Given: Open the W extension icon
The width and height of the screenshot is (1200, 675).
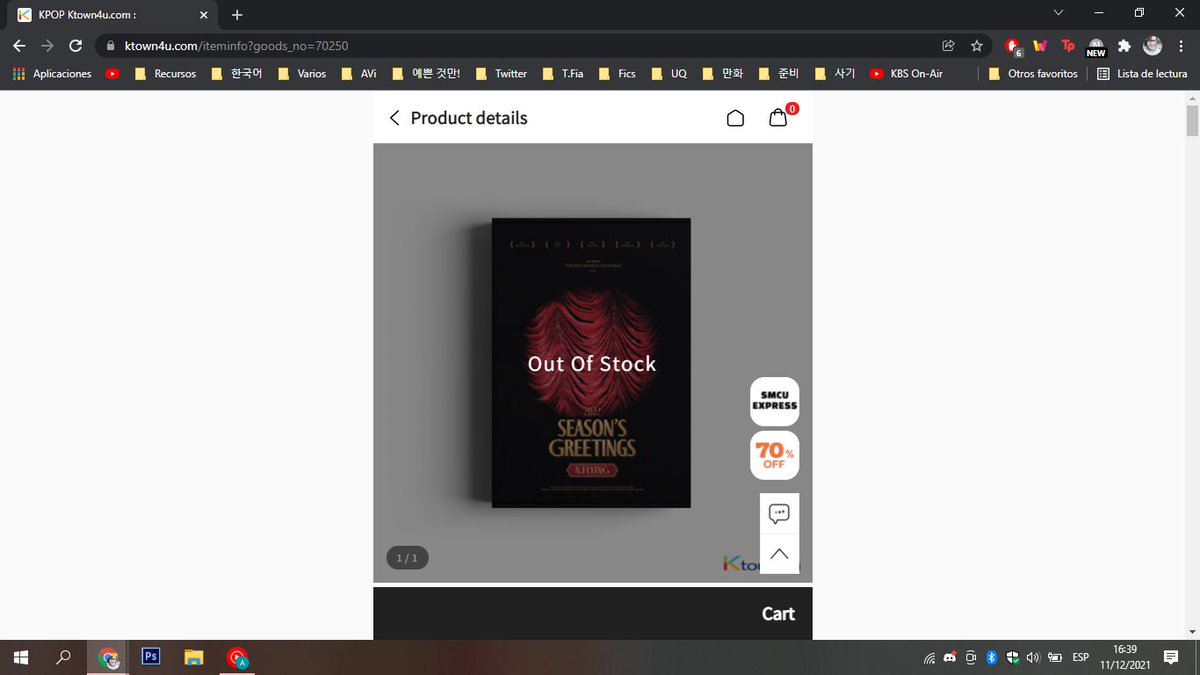Looking at the screenshot, I should 1040,46.
